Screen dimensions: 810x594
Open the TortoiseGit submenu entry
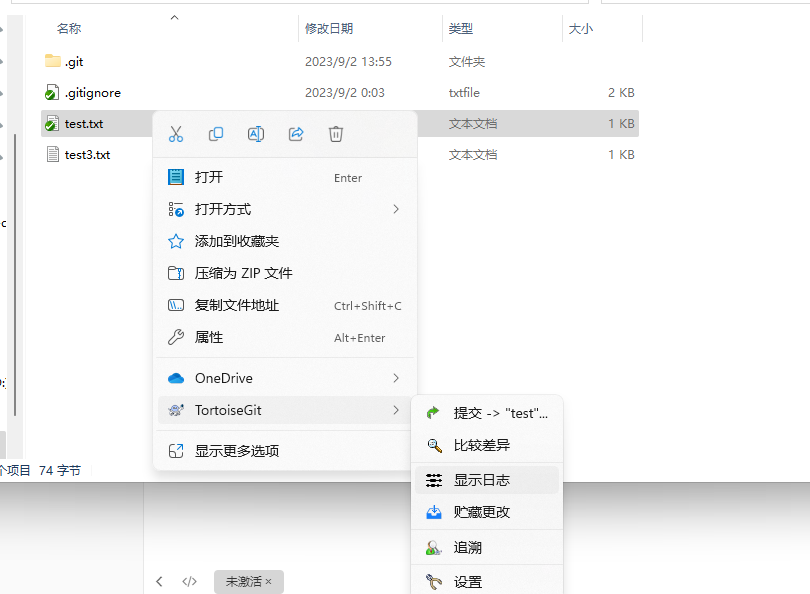click(x=285, y=410)
